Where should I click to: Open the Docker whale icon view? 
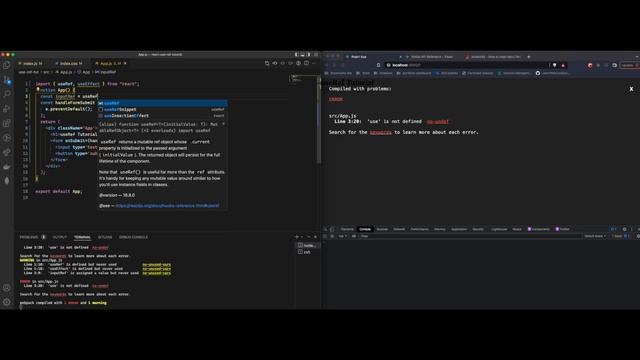coord(7,167)
